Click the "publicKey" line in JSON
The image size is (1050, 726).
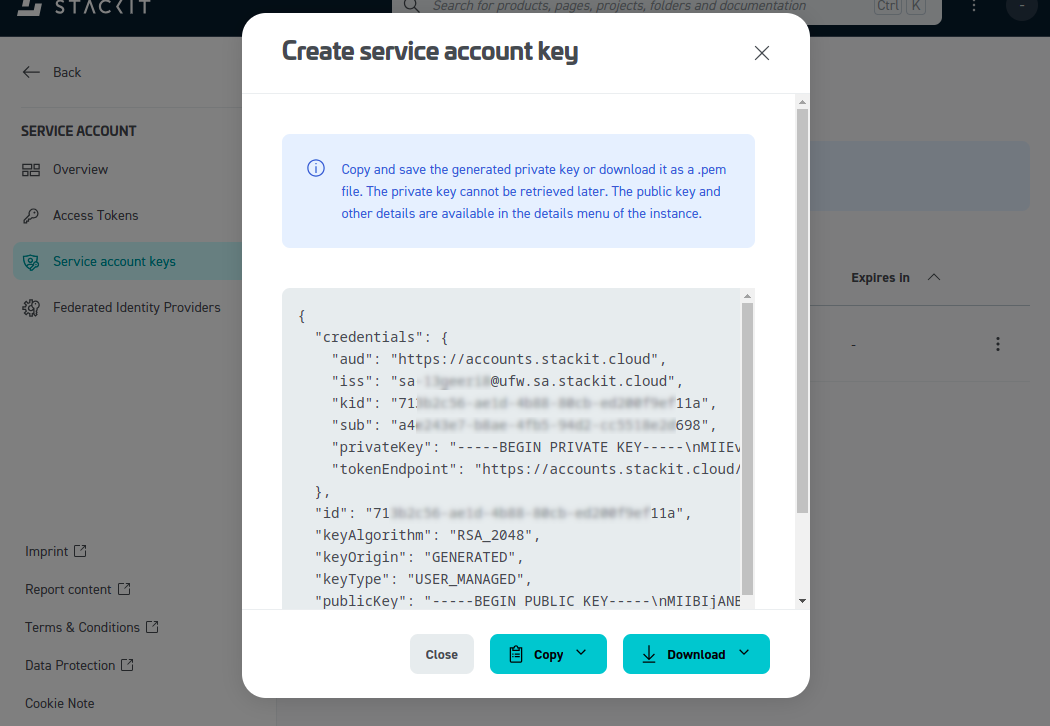click(528, 601)
